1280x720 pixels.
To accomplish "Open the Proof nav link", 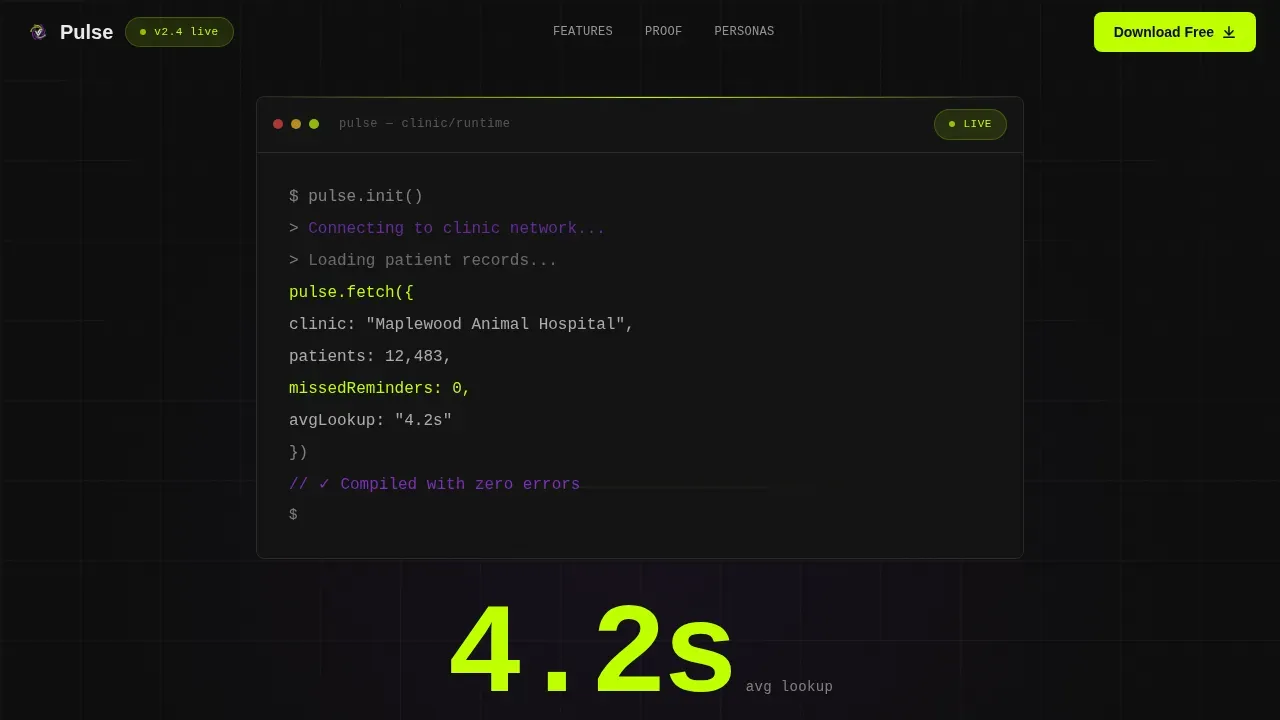I will pyautogui.click(x=663, y=32).
